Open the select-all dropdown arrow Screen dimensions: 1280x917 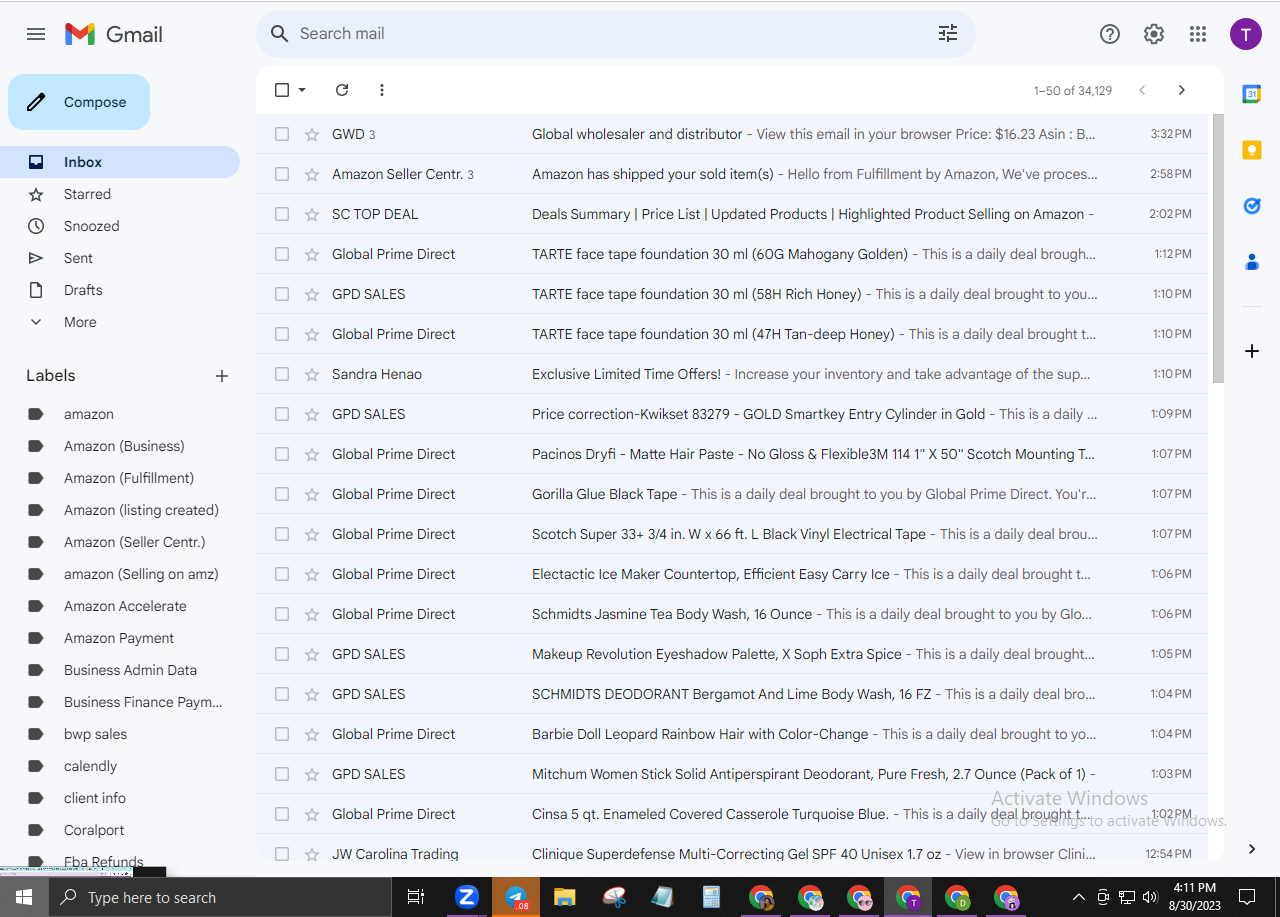(302, 90)
